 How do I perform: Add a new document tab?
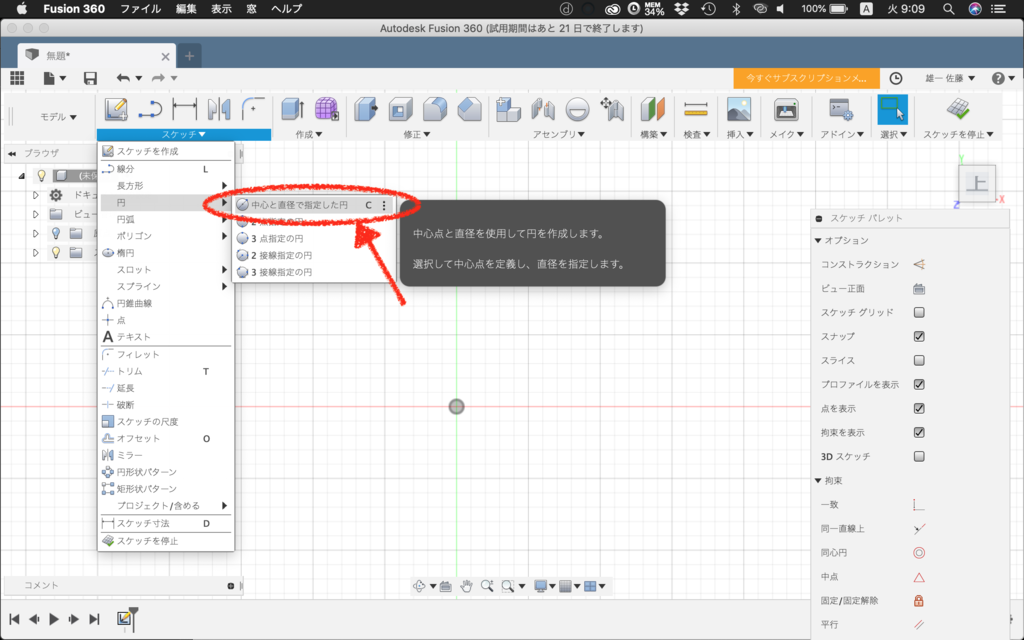click(189, 56)
